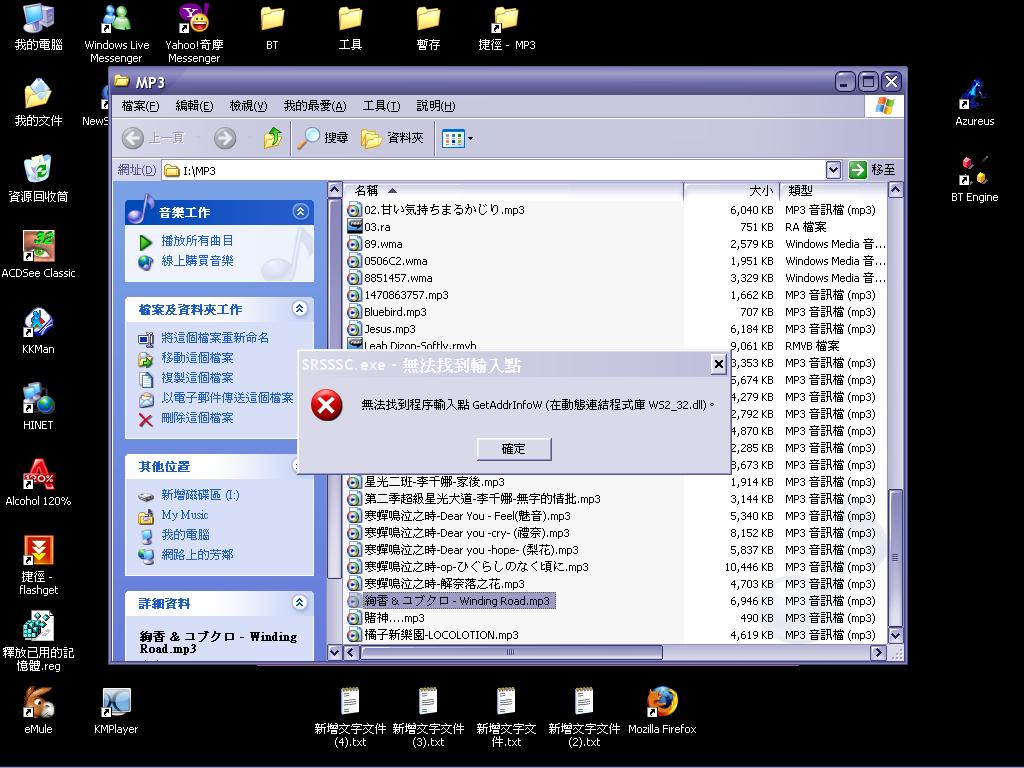1024x768 pixels.
Task: Select 我的電腦 desktop icon
Action: 38,27
